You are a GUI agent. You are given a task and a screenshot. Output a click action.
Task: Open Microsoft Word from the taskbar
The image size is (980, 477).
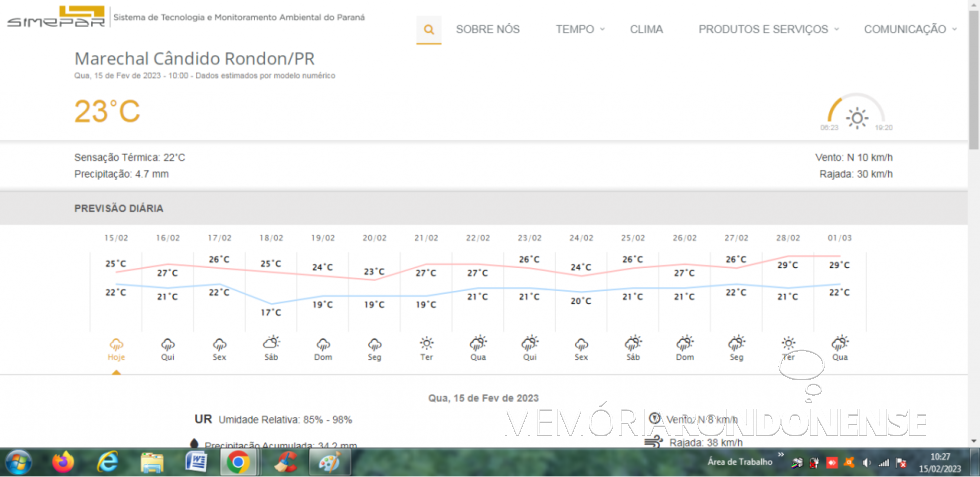coord(196,462)
